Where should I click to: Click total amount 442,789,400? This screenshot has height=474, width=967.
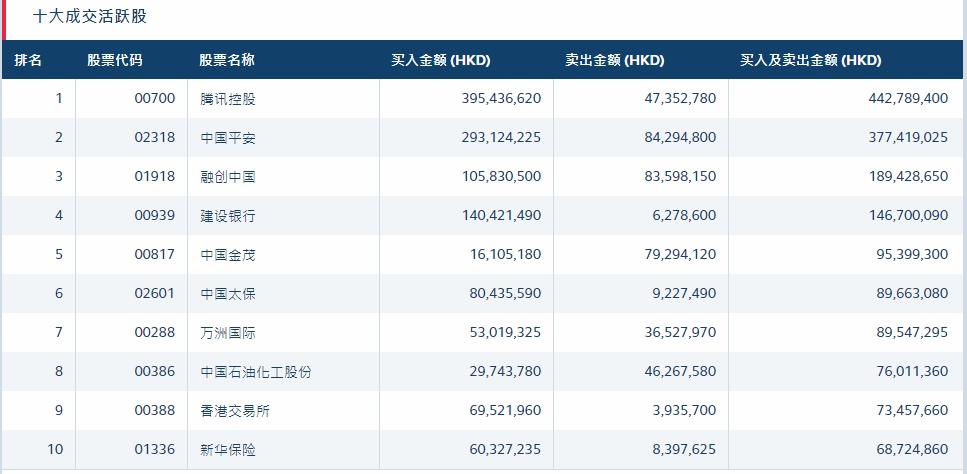[x=908, y=98]
